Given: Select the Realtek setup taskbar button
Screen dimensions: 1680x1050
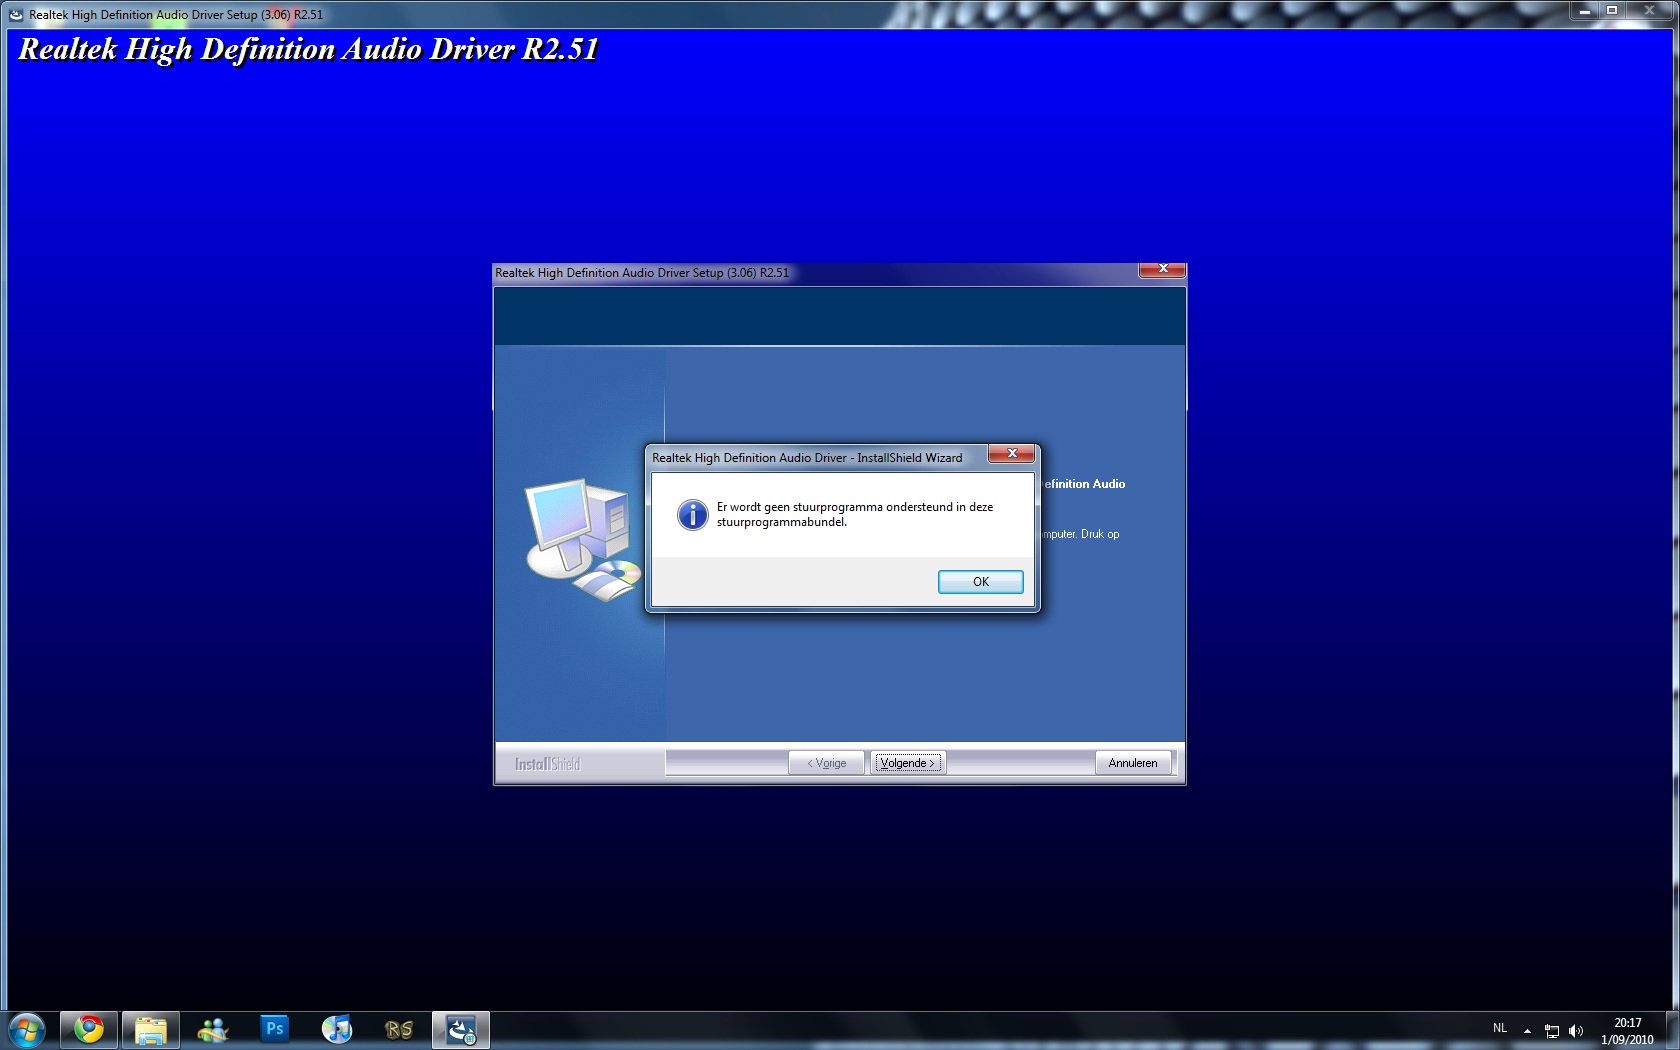Looking at the screenshot, I should (461, 1030).
